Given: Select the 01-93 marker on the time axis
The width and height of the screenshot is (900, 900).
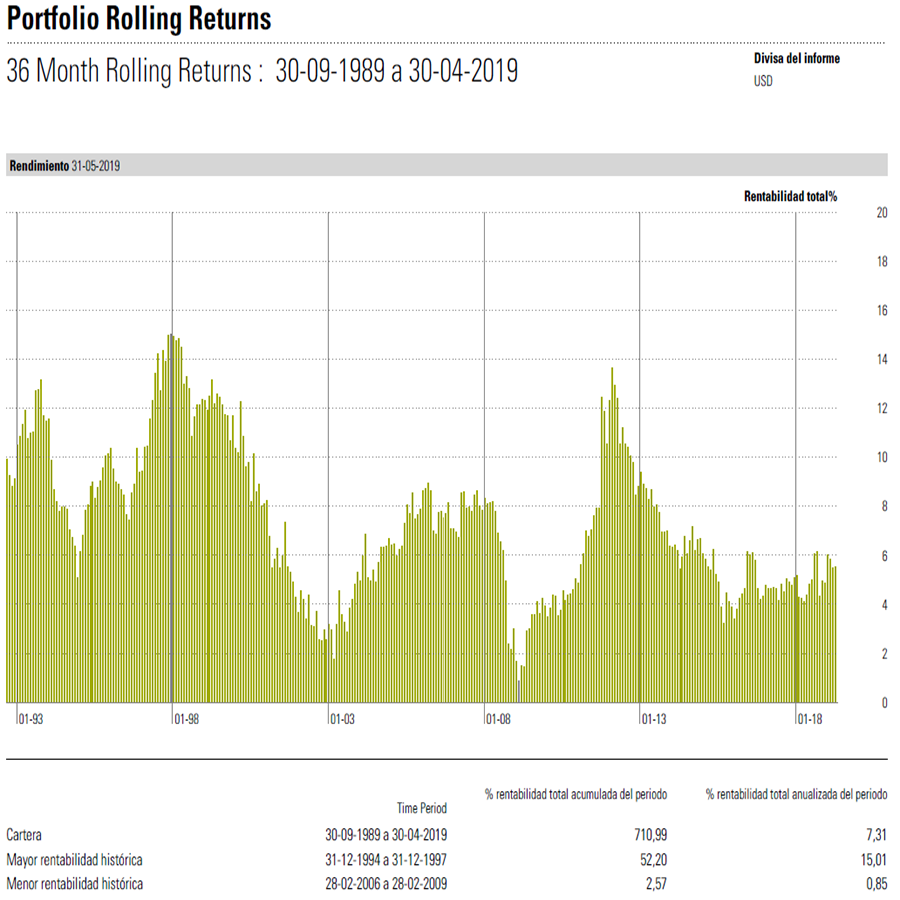Looking at the screenshot, I should tap(31, 719).
